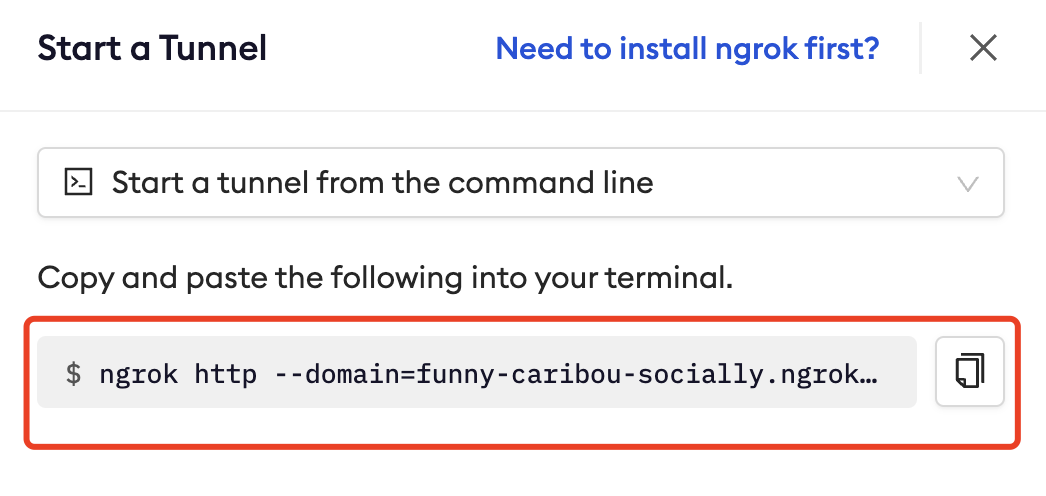This screenshot has width=1046, height=496.
Task: Click the ngrok http command code box
Action: [476, 373]
